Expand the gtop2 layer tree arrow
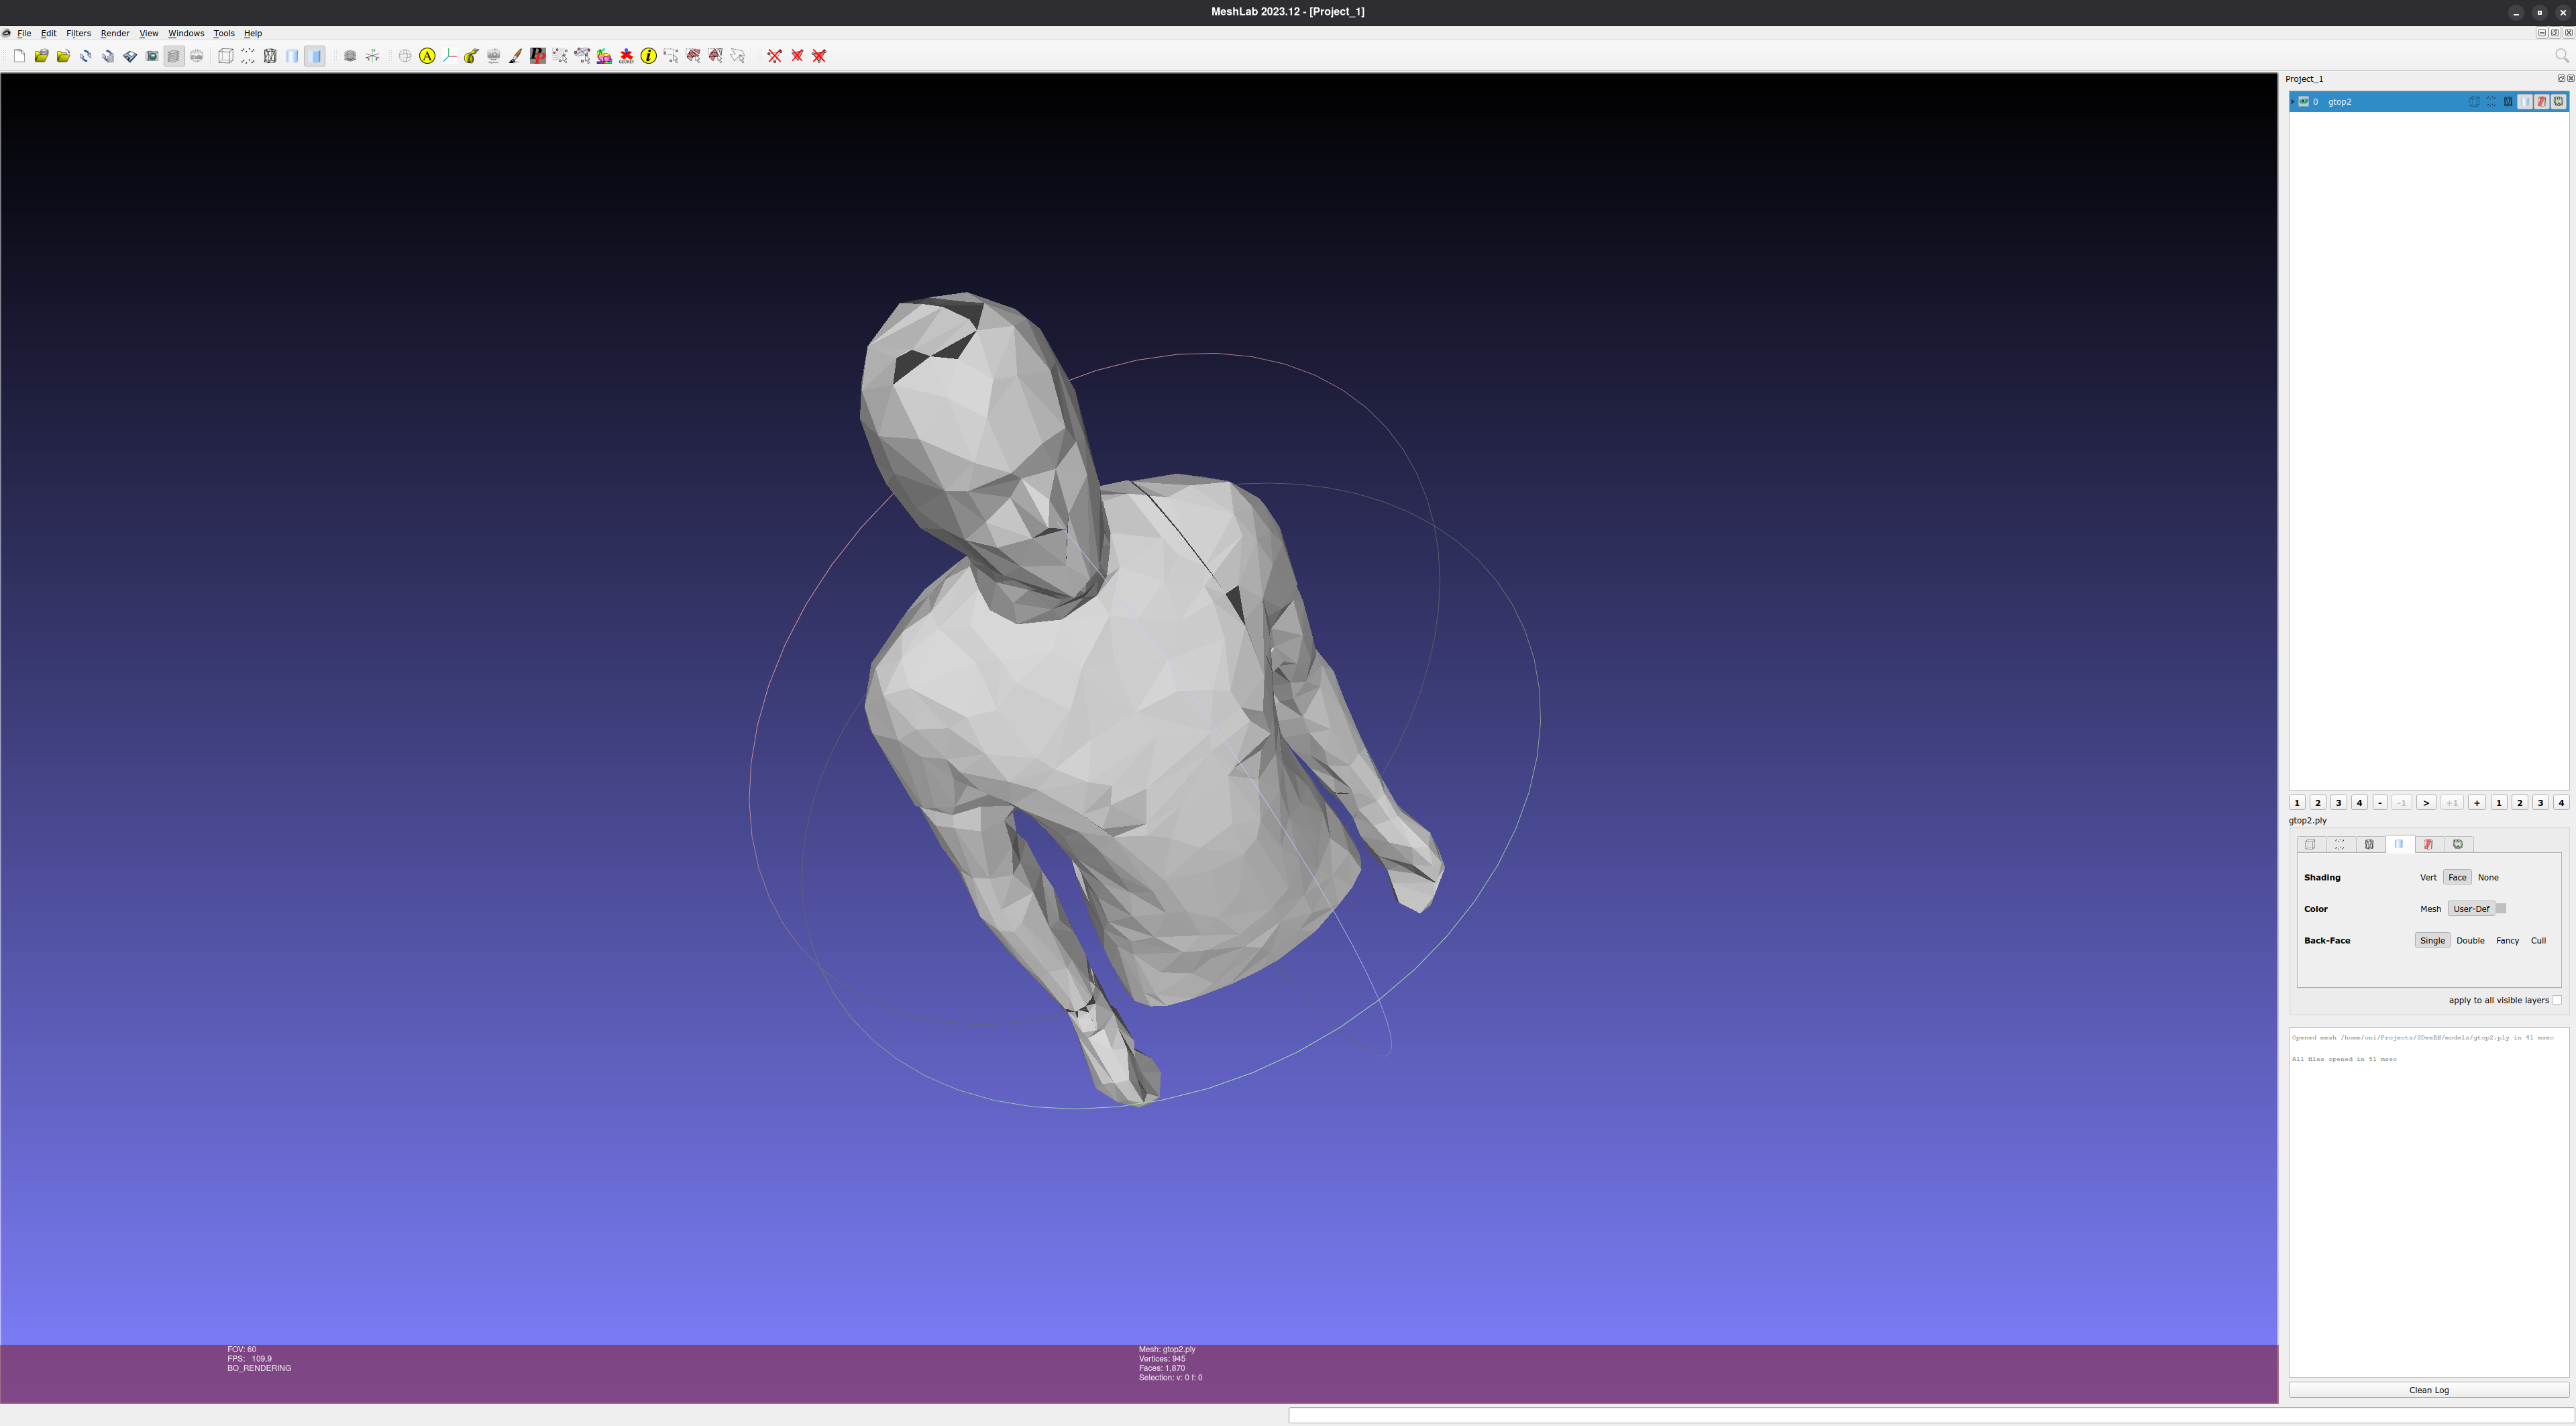The height and width of the screenshot is (1426, 2576). pos(2293,101)
